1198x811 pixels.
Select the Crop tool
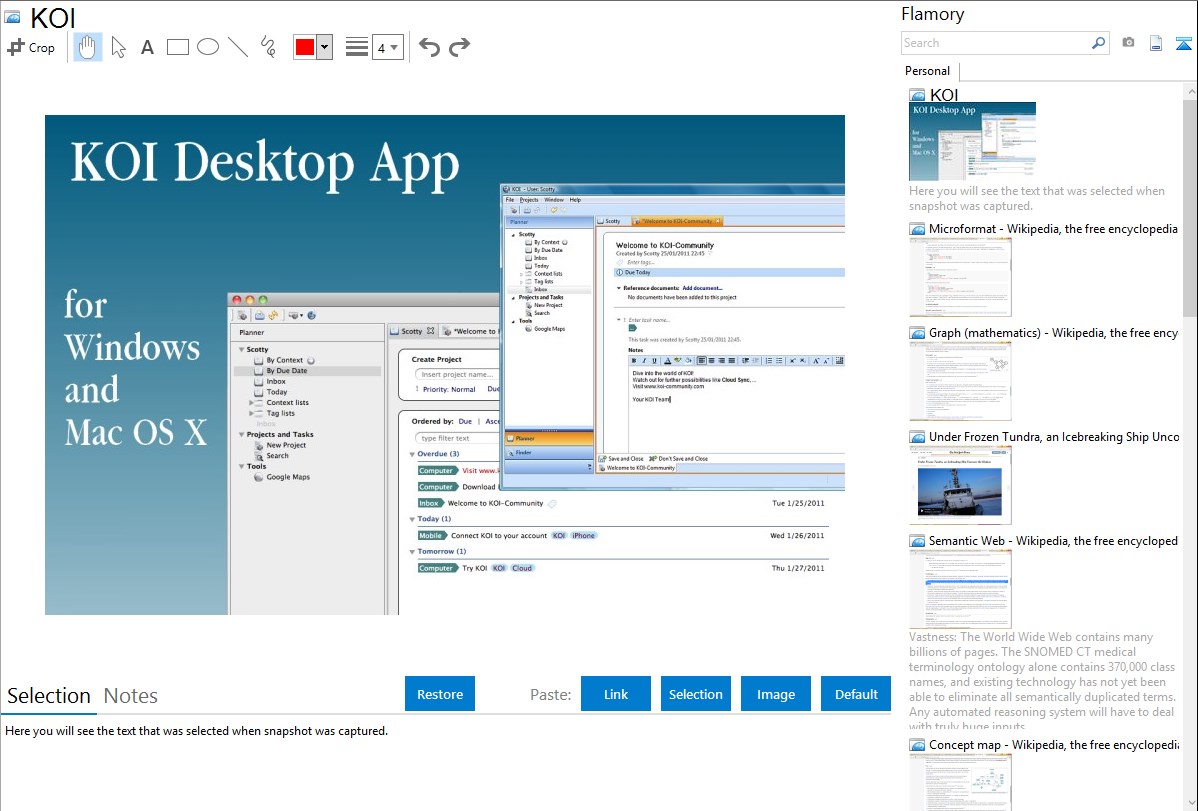coord(31,47)
